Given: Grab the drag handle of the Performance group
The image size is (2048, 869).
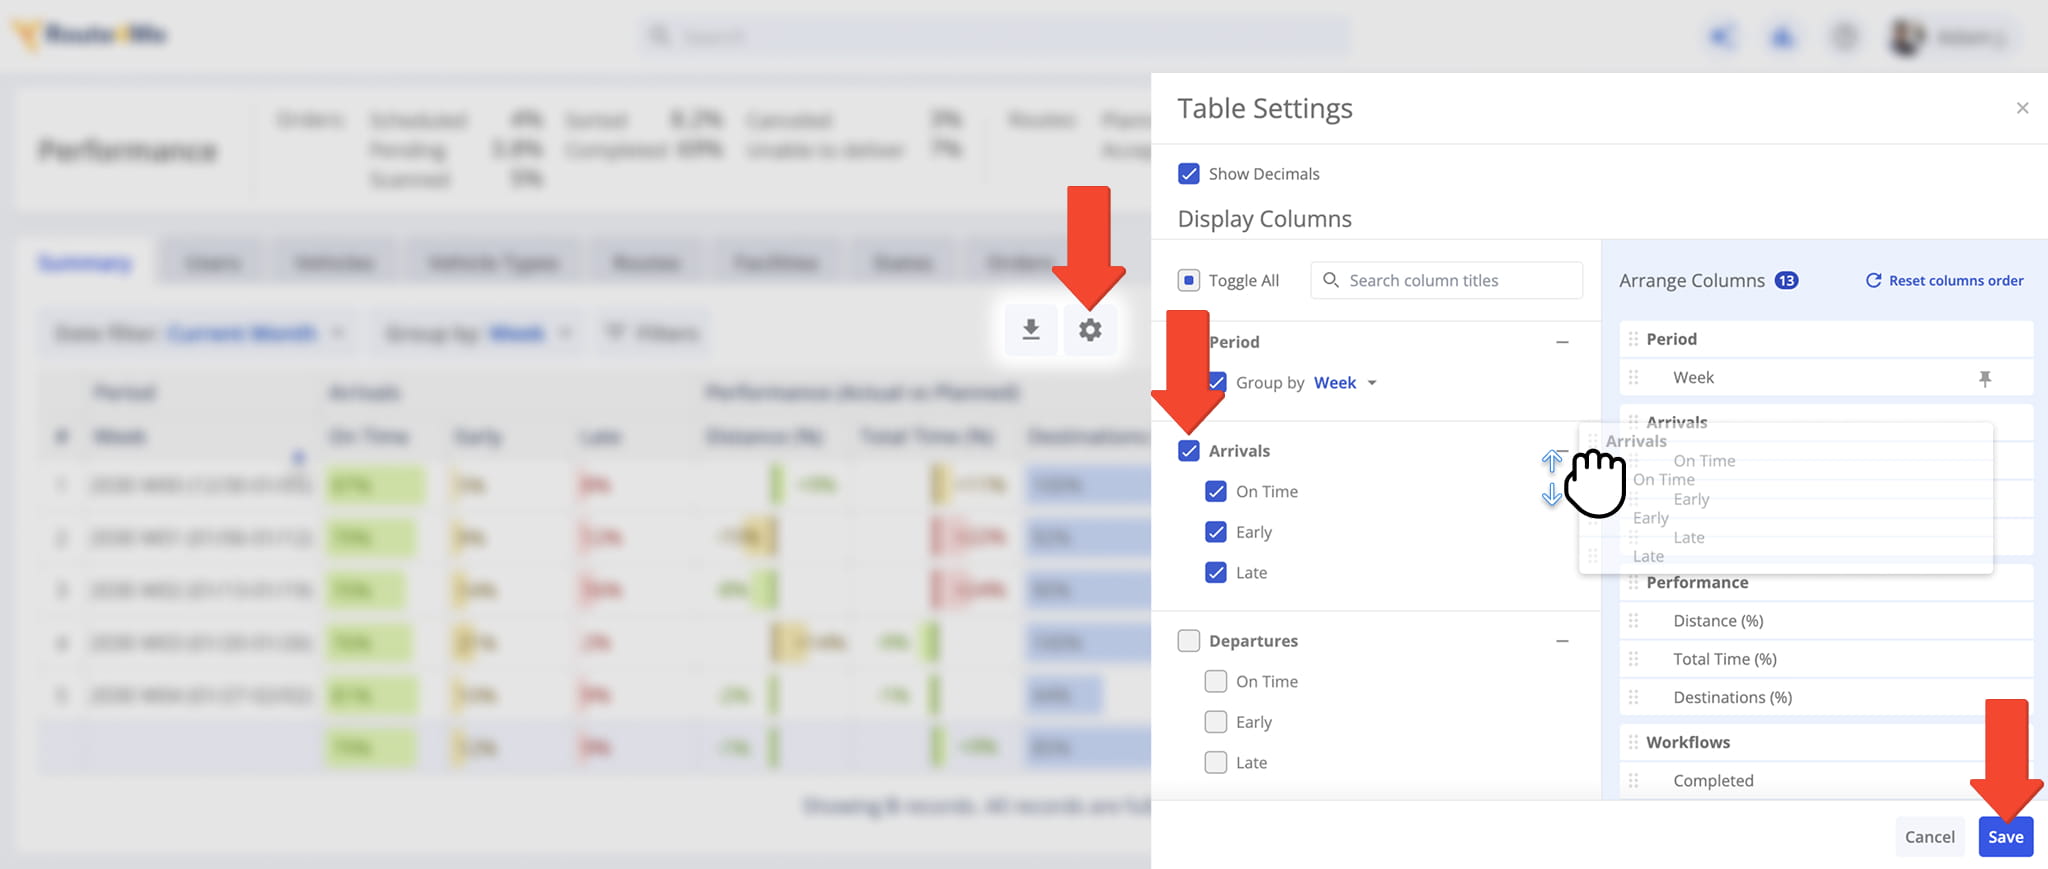Looking at the screenshot, I should [1633, 583].
